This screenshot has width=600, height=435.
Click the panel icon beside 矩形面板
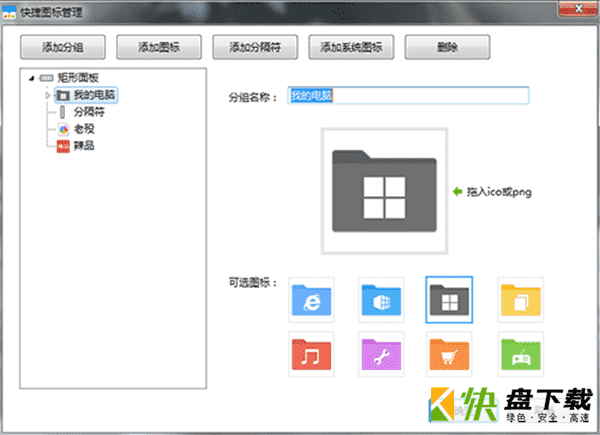[x=46, y=78]
